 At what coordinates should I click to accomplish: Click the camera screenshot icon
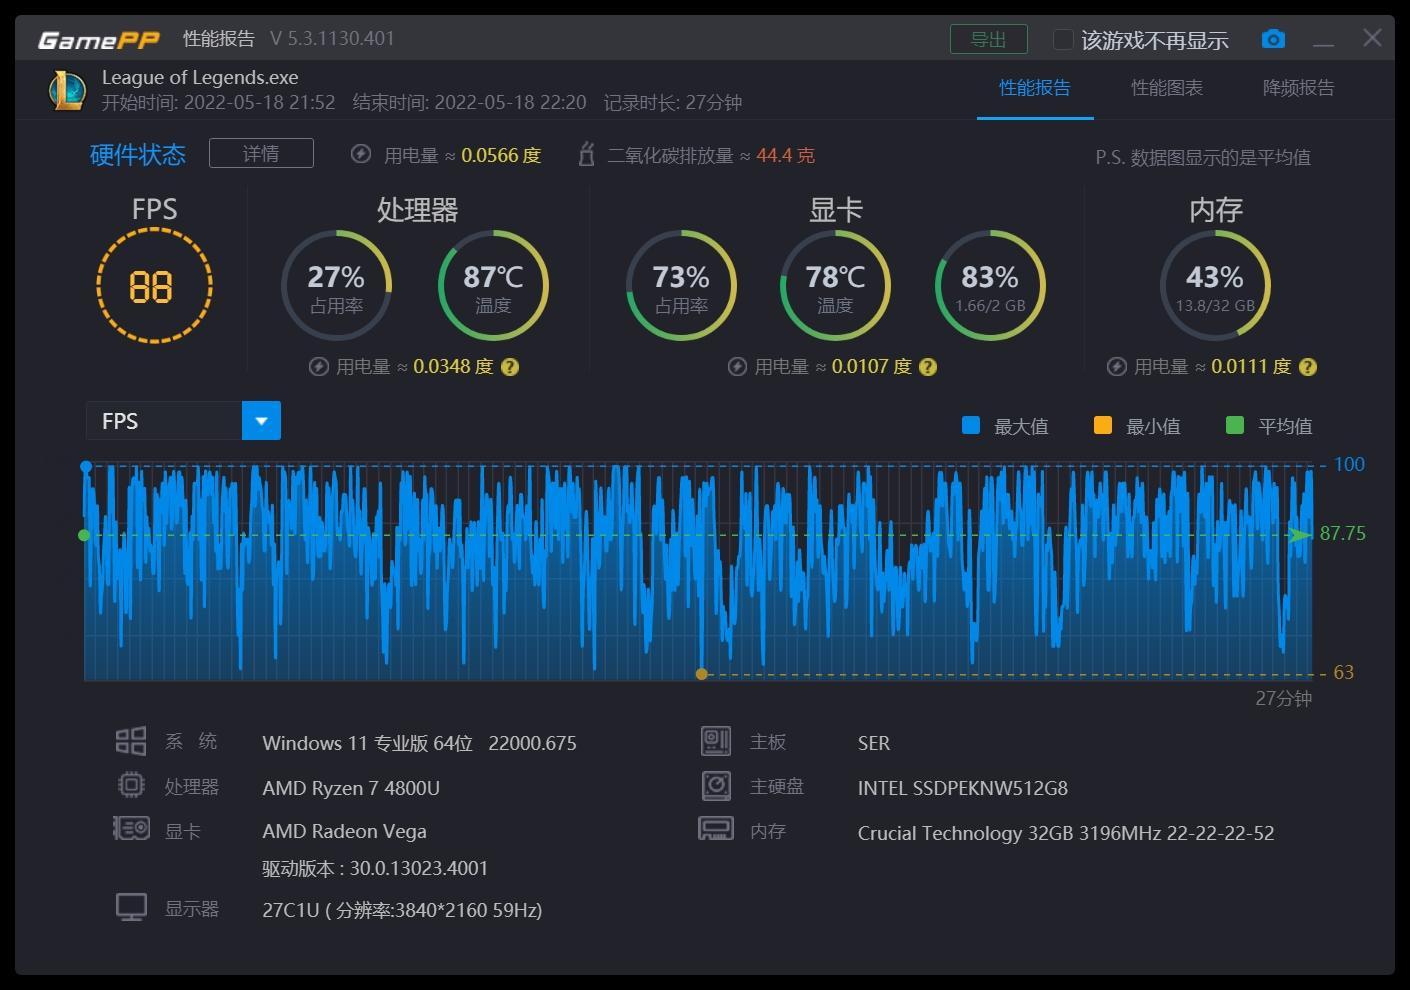point(1273,39)
